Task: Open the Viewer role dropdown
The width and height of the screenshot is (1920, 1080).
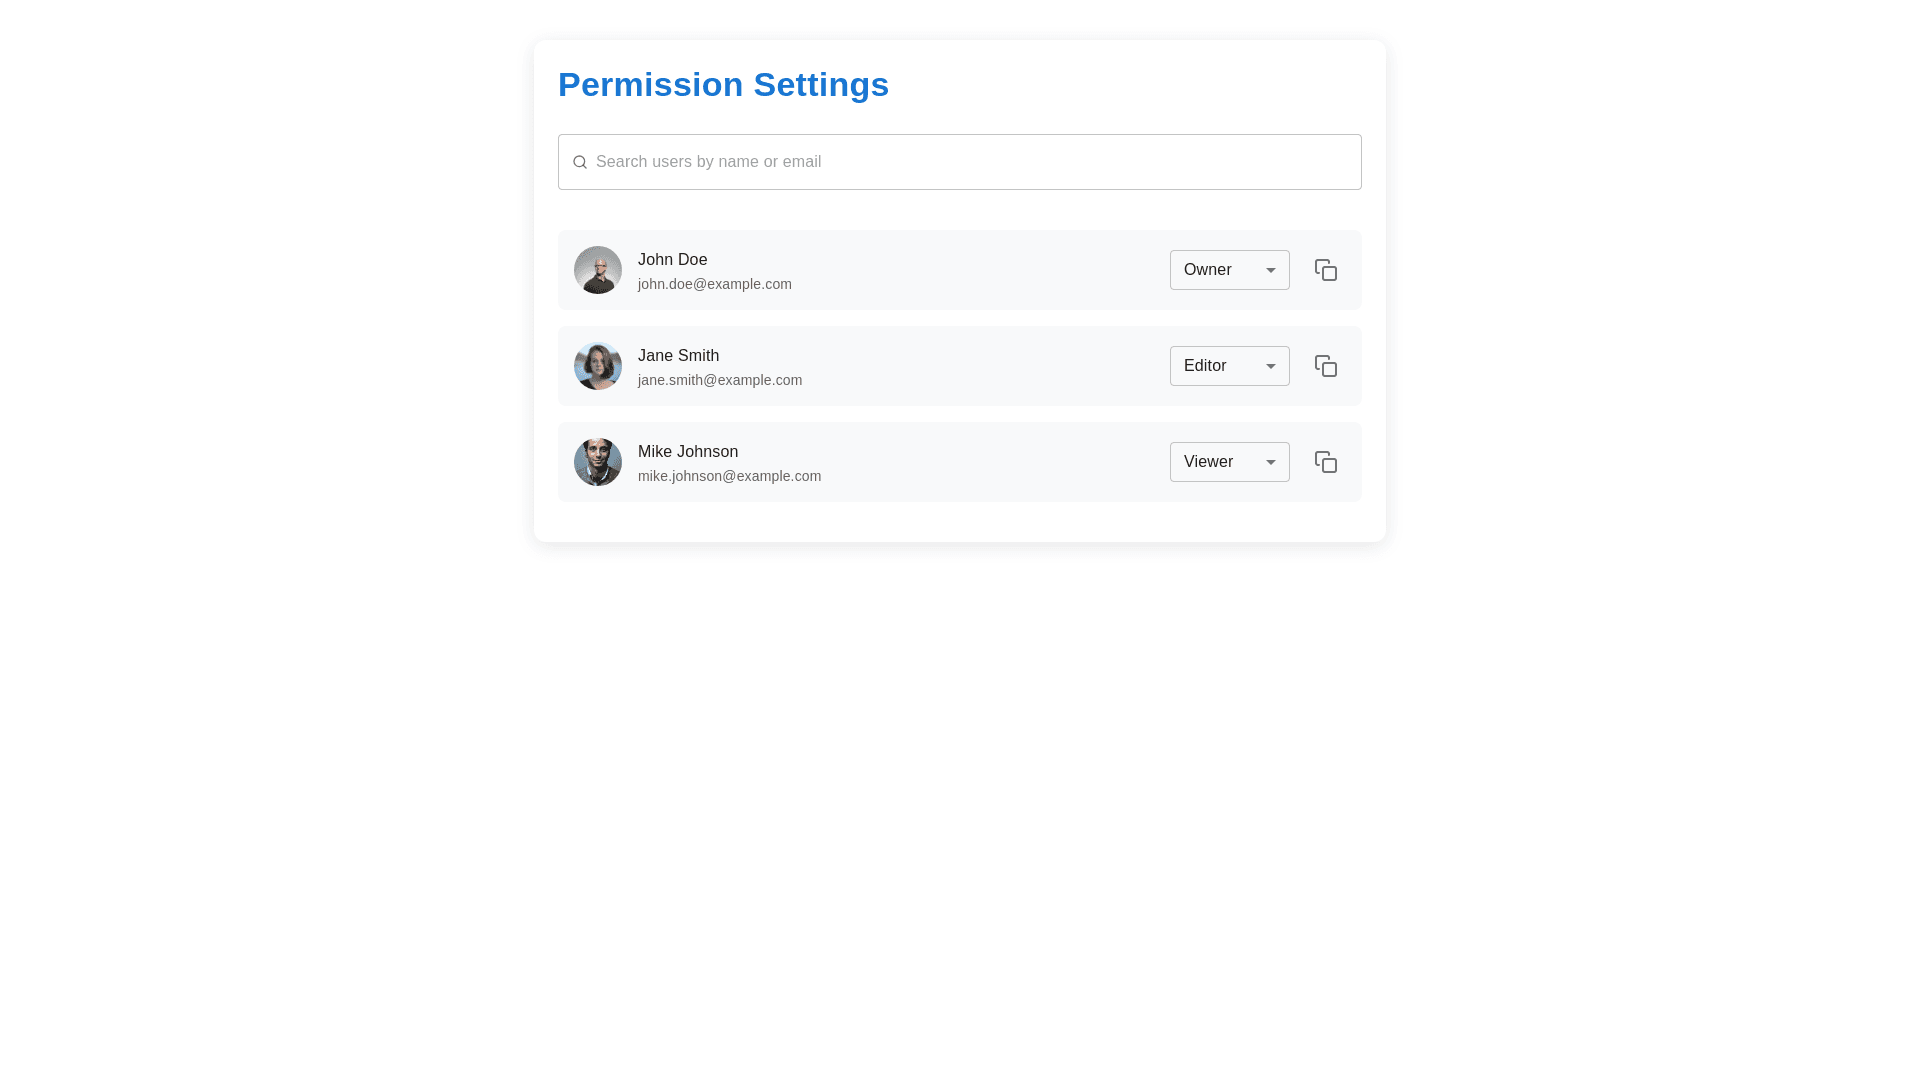Action: click(1228, 462)
